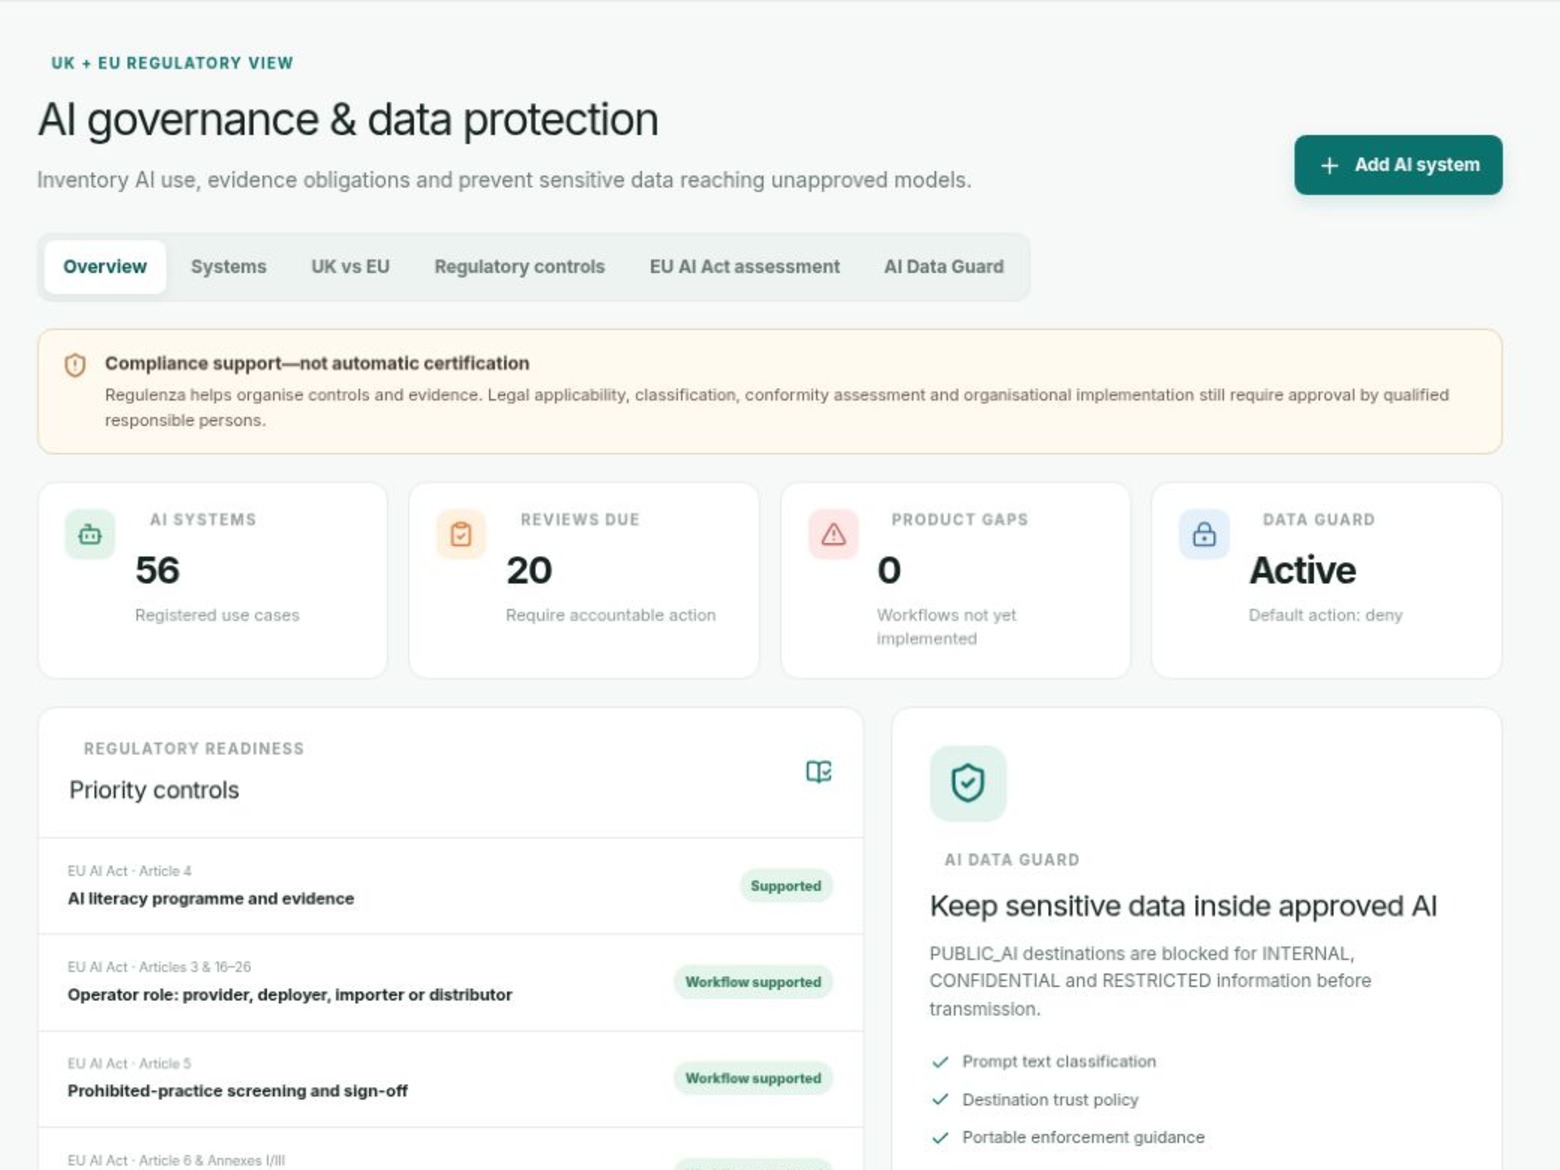1560x1170 pixels.
Task: Click Workflow supported badge for Prohibited-practice screening
Action: [753, 1078]
